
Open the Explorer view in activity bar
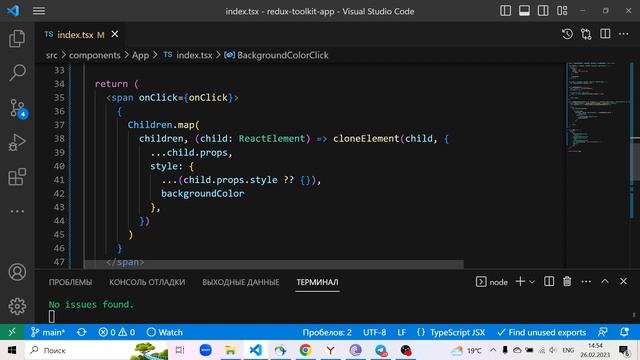pos(17,38)
